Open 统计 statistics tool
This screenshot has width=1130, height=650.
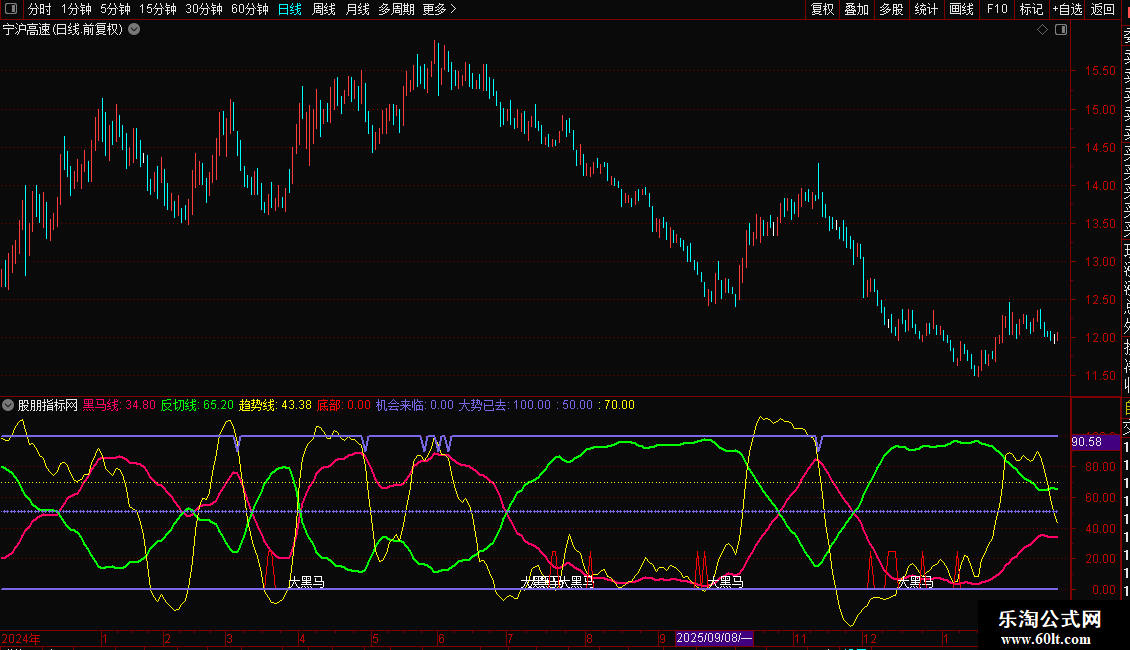point(926,9)
